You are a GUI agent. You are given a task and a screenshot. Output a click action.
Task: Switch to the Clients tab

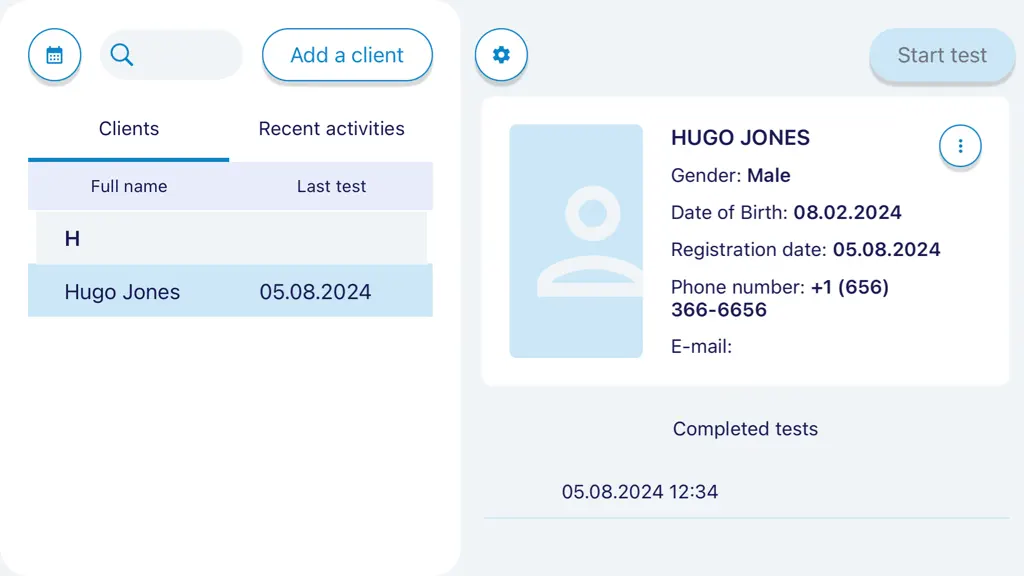tap(129, 129)
